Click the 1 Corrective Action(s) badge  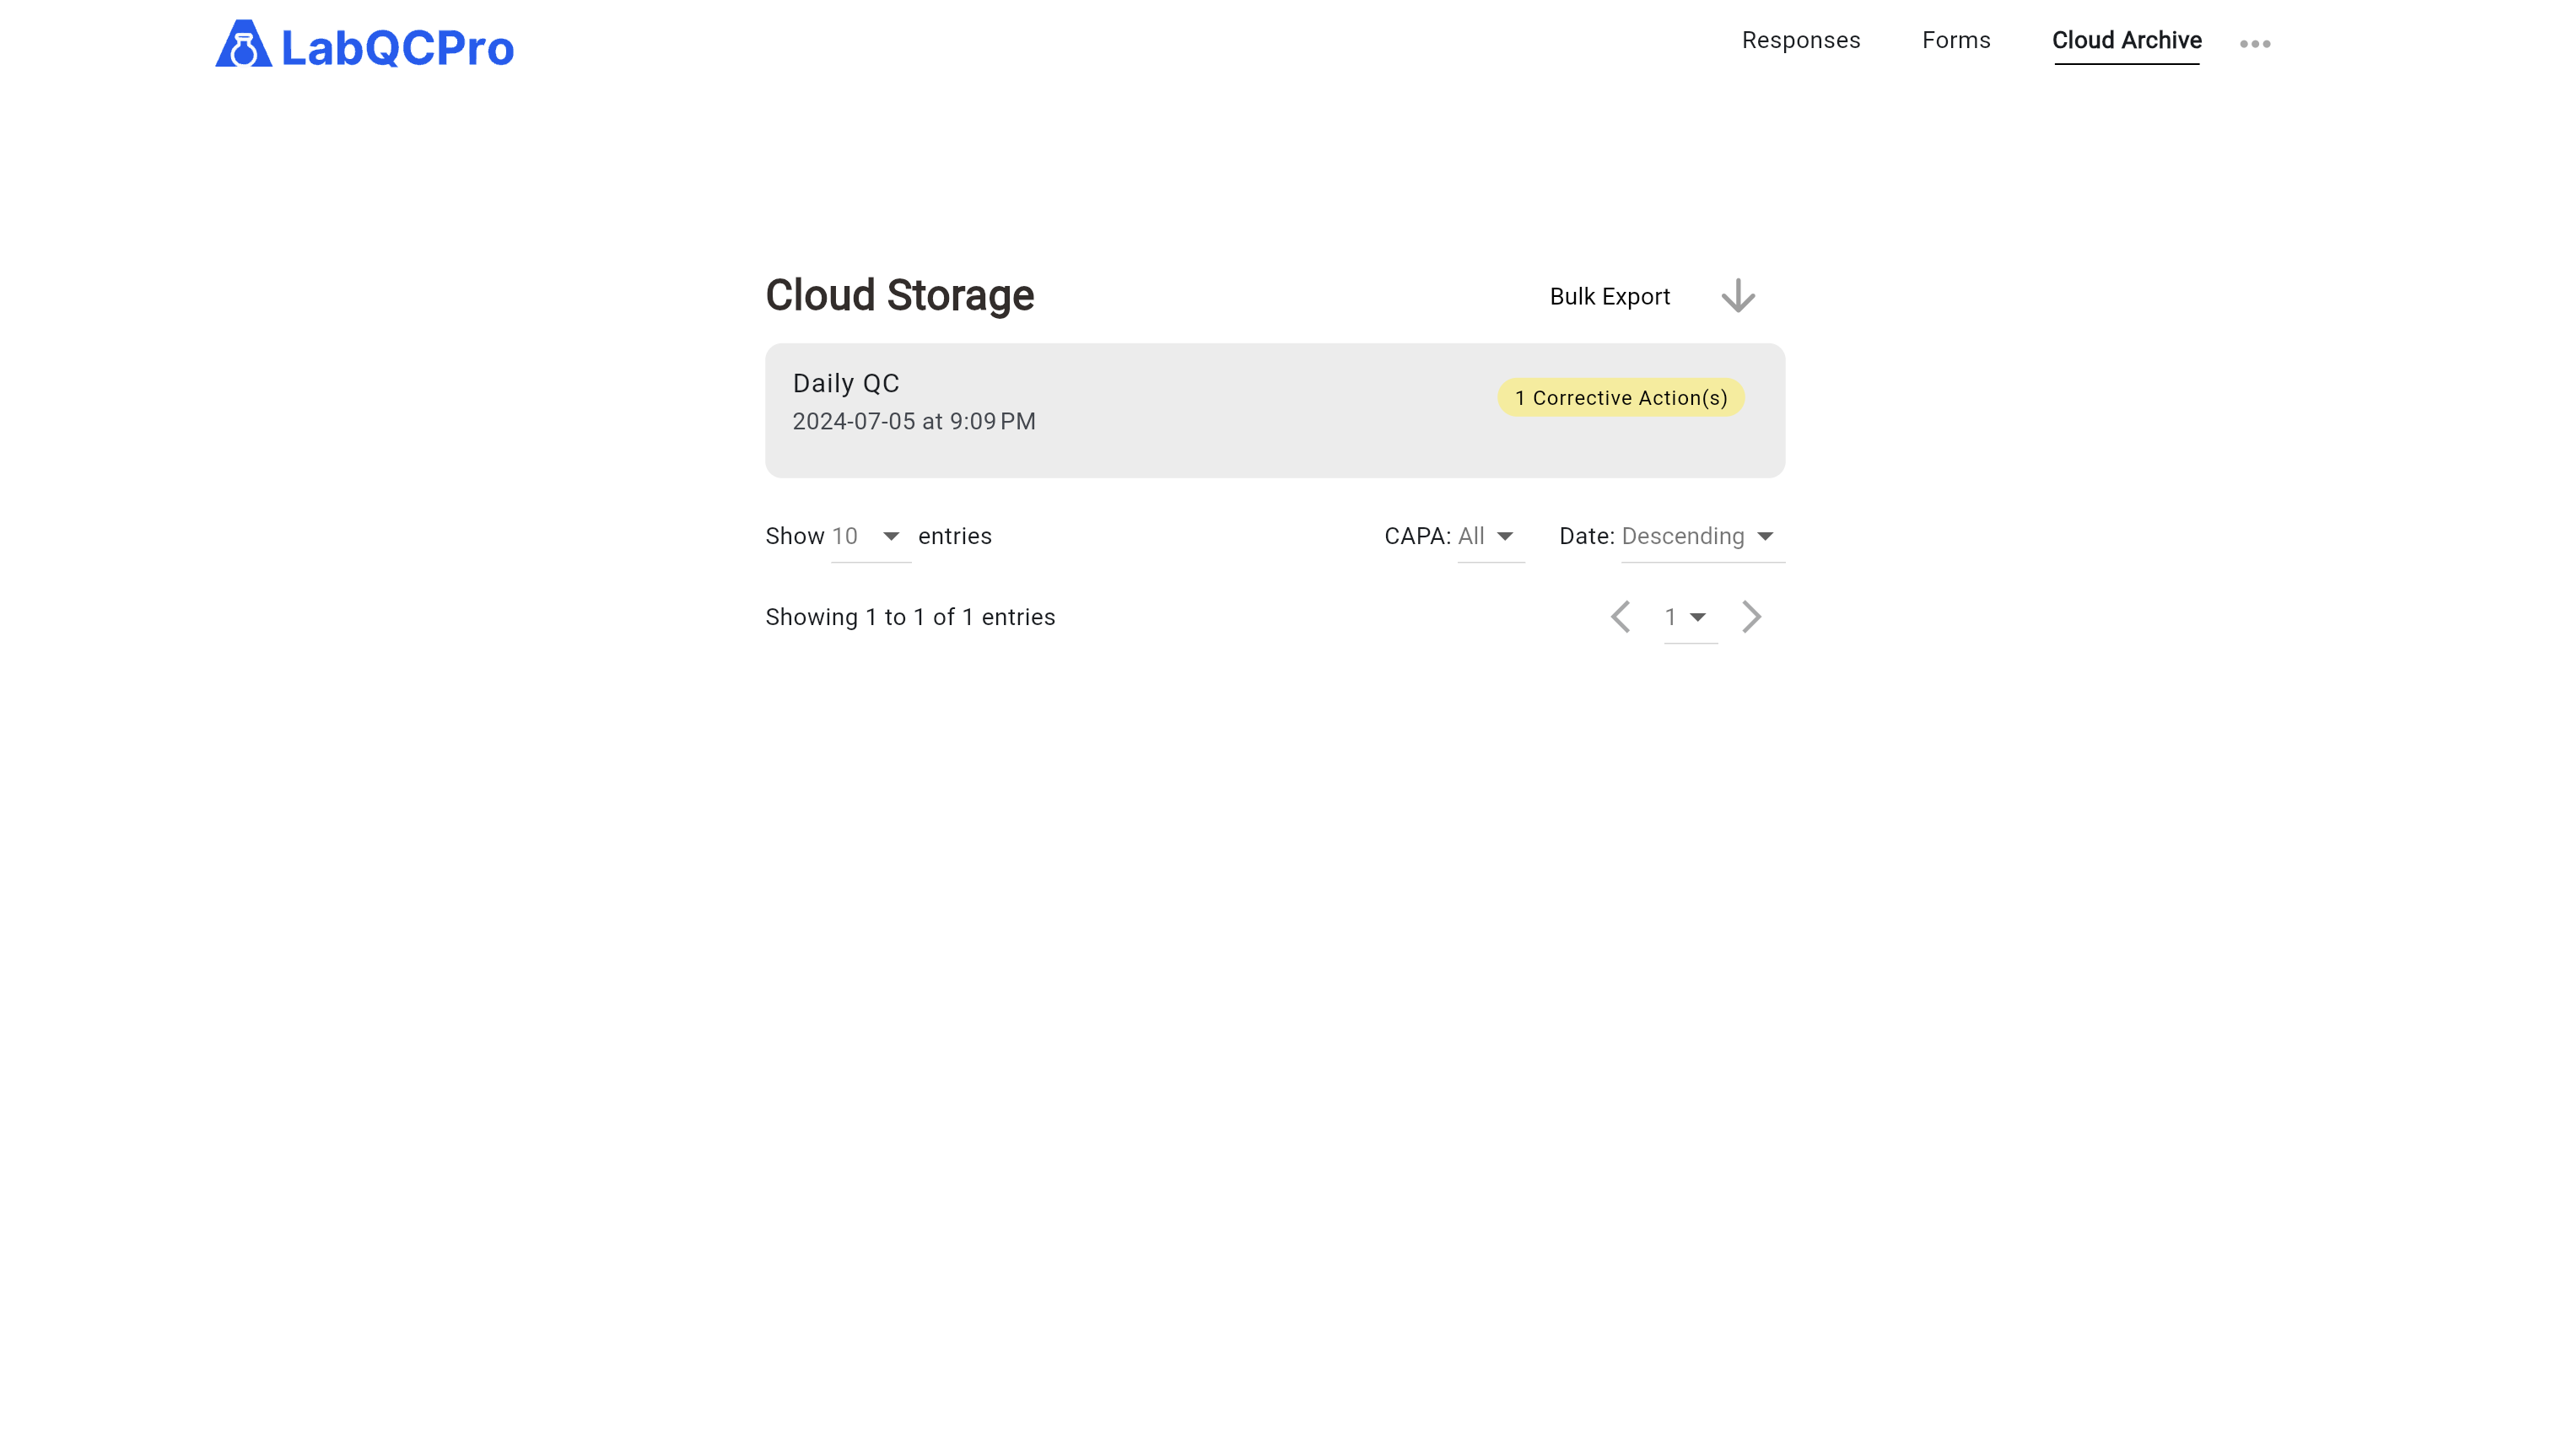[x=1620, y=398]
